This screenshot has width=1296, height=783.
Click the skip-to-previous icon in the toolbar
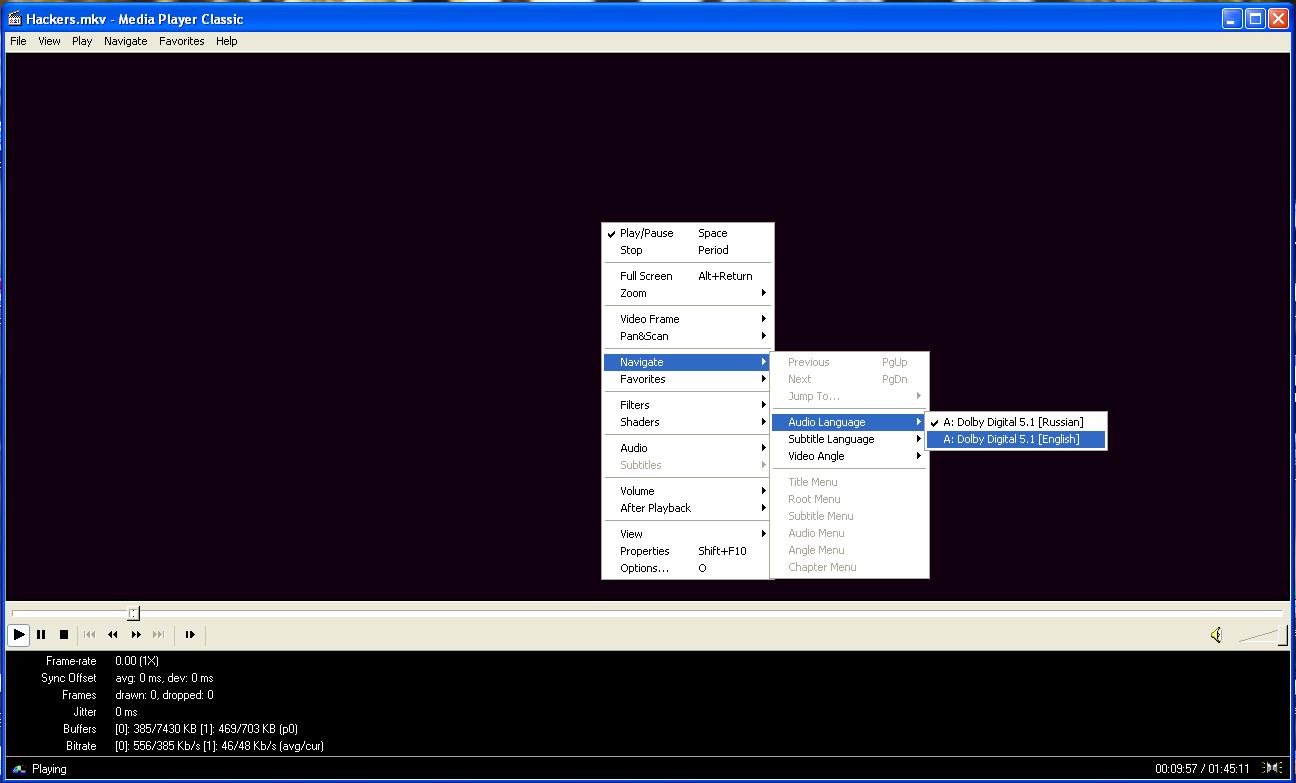tap(89, 634)
